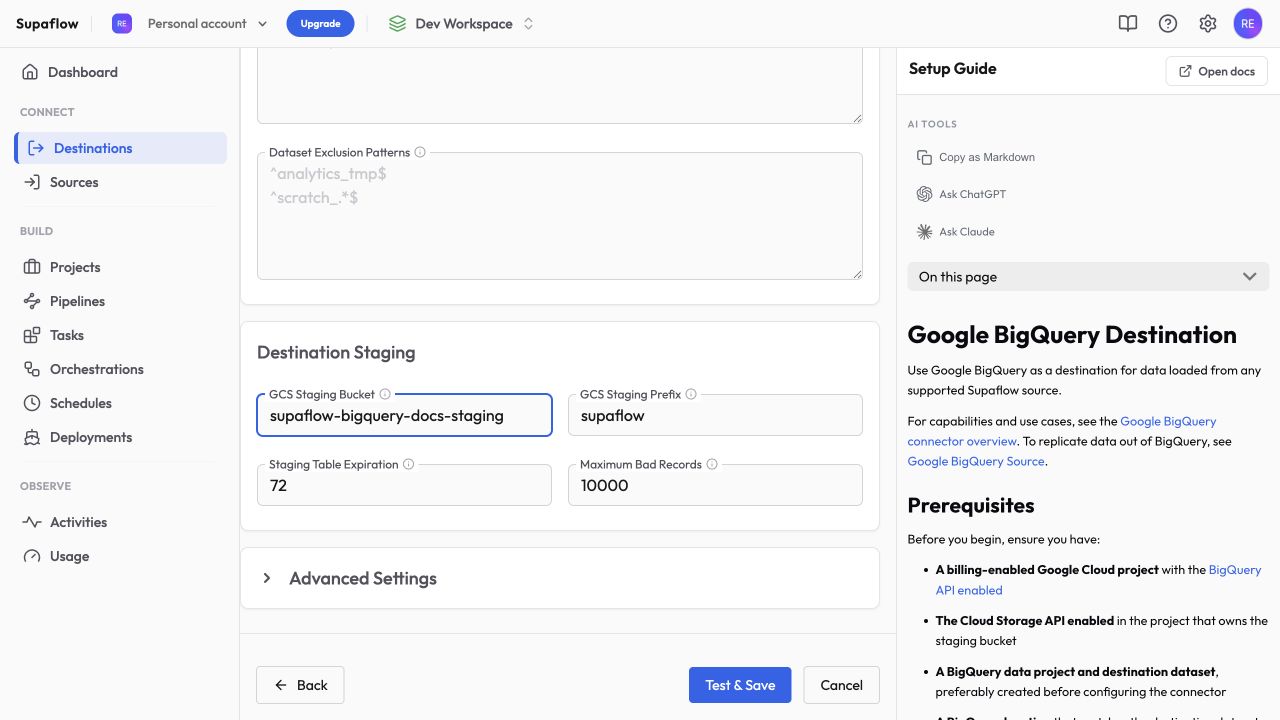Click the Pipelines icon in sidebar

coord(32,301)
